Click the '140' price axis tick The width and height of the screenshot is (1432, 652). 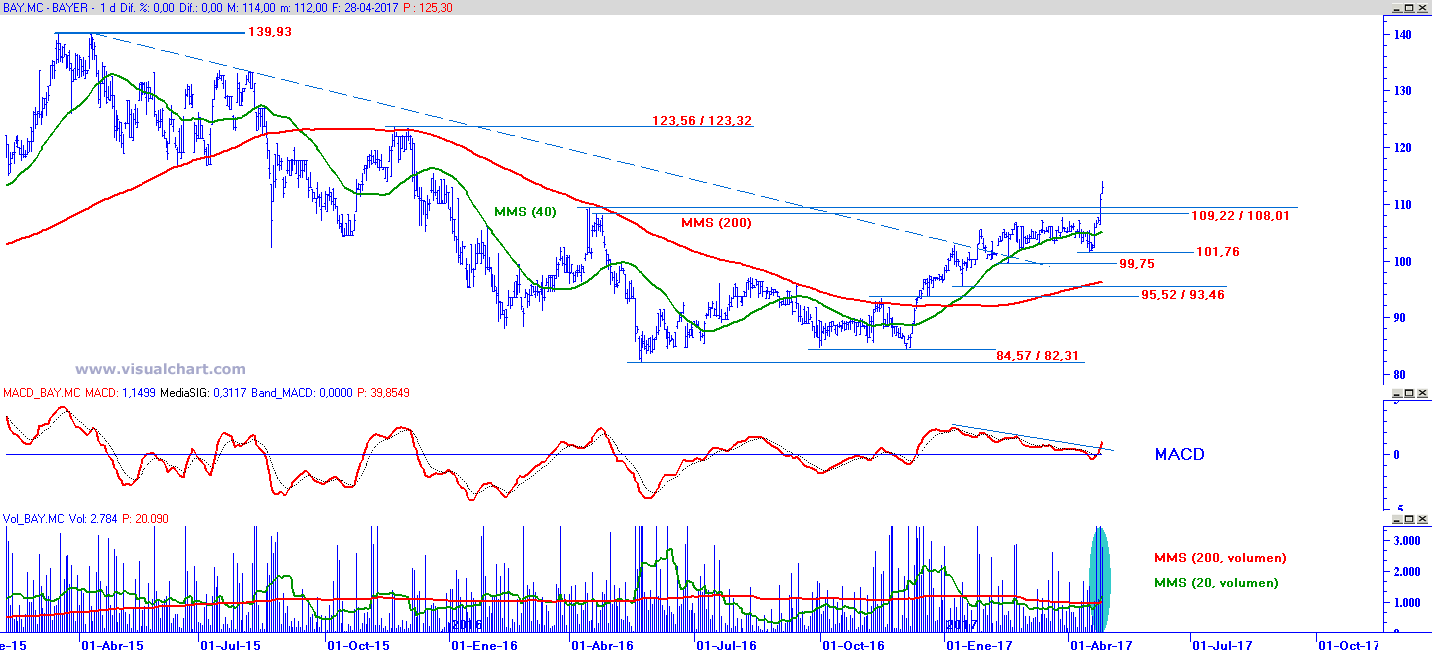pyautogui.click(x=1403, y=34)
